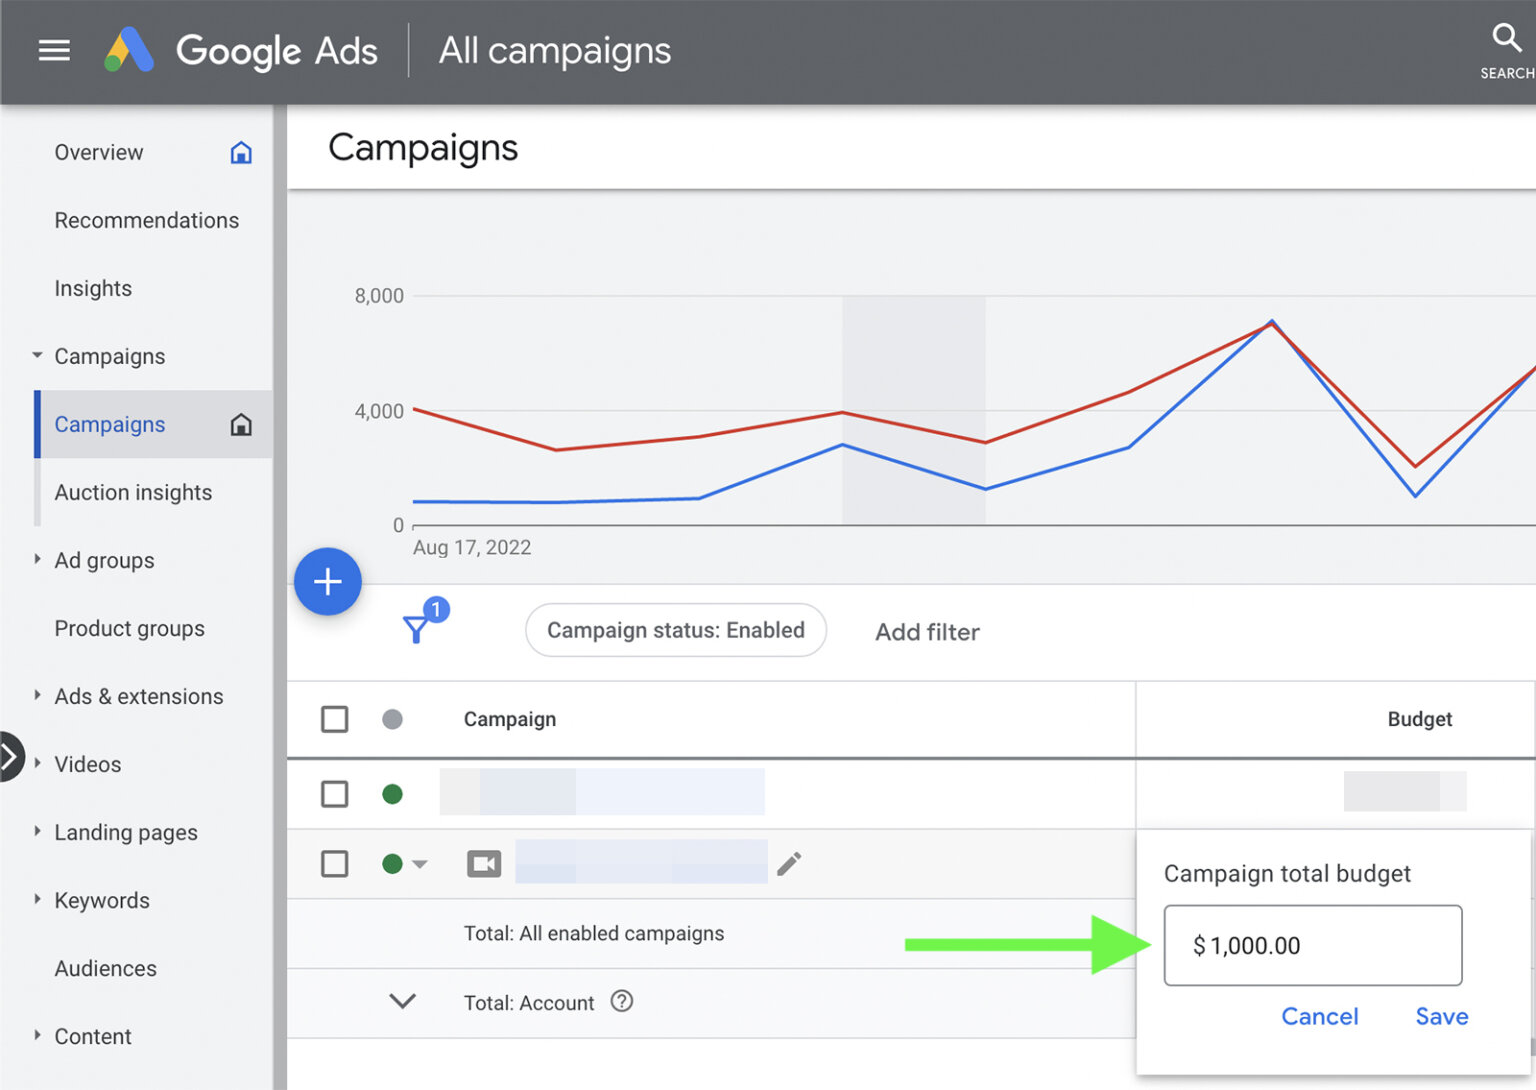Click the blue plus button to create campaign
Screen dimensions: 1536x1090
point(328,581)
